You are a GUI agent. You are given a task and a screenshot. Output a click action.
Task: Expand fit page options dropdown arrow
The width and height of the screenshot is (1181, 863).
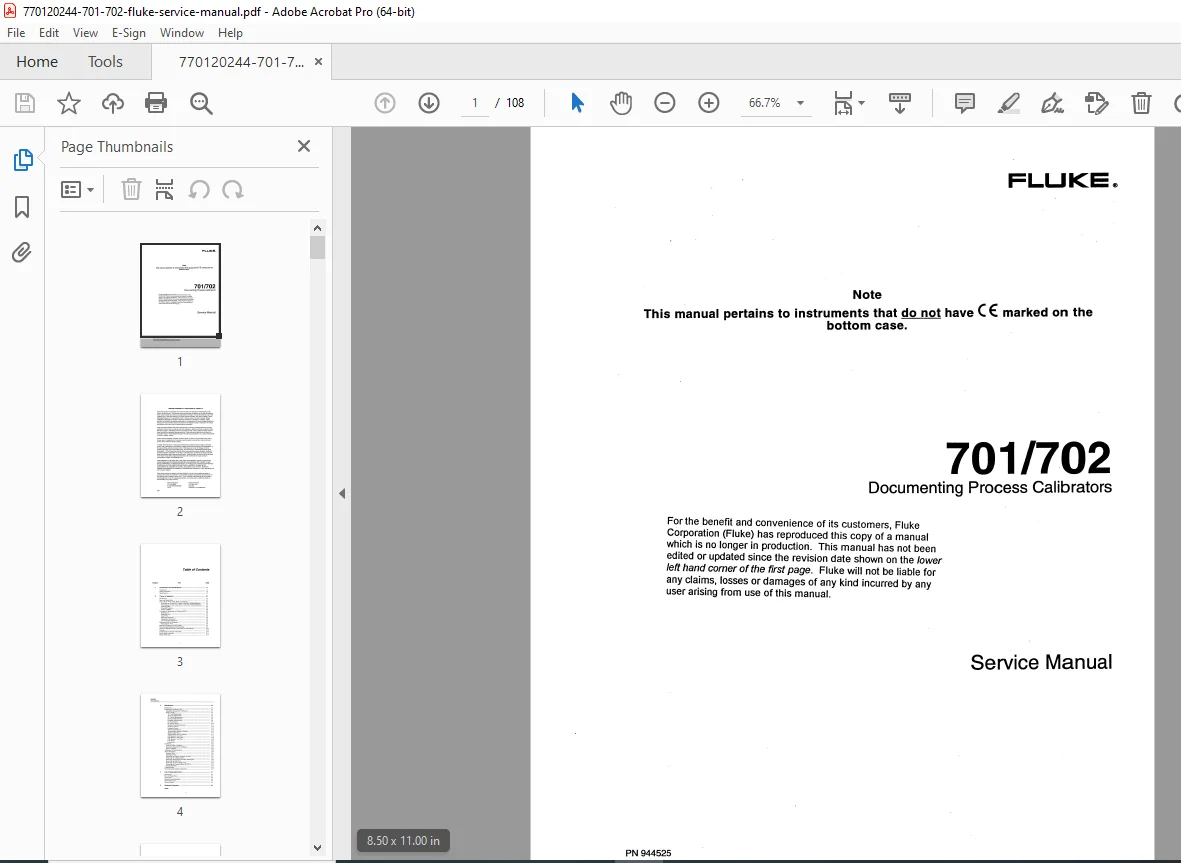click(862, 103)
